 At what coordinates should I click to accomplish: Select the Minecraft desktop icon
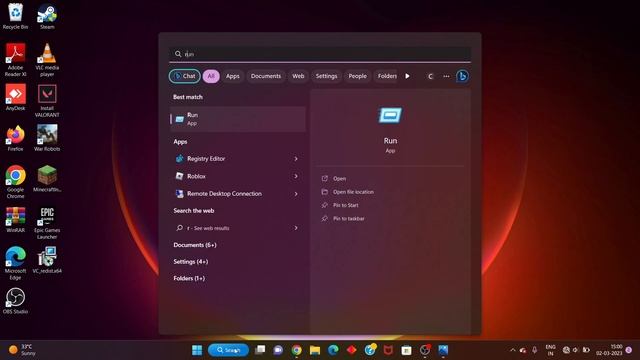coord(47,179)
